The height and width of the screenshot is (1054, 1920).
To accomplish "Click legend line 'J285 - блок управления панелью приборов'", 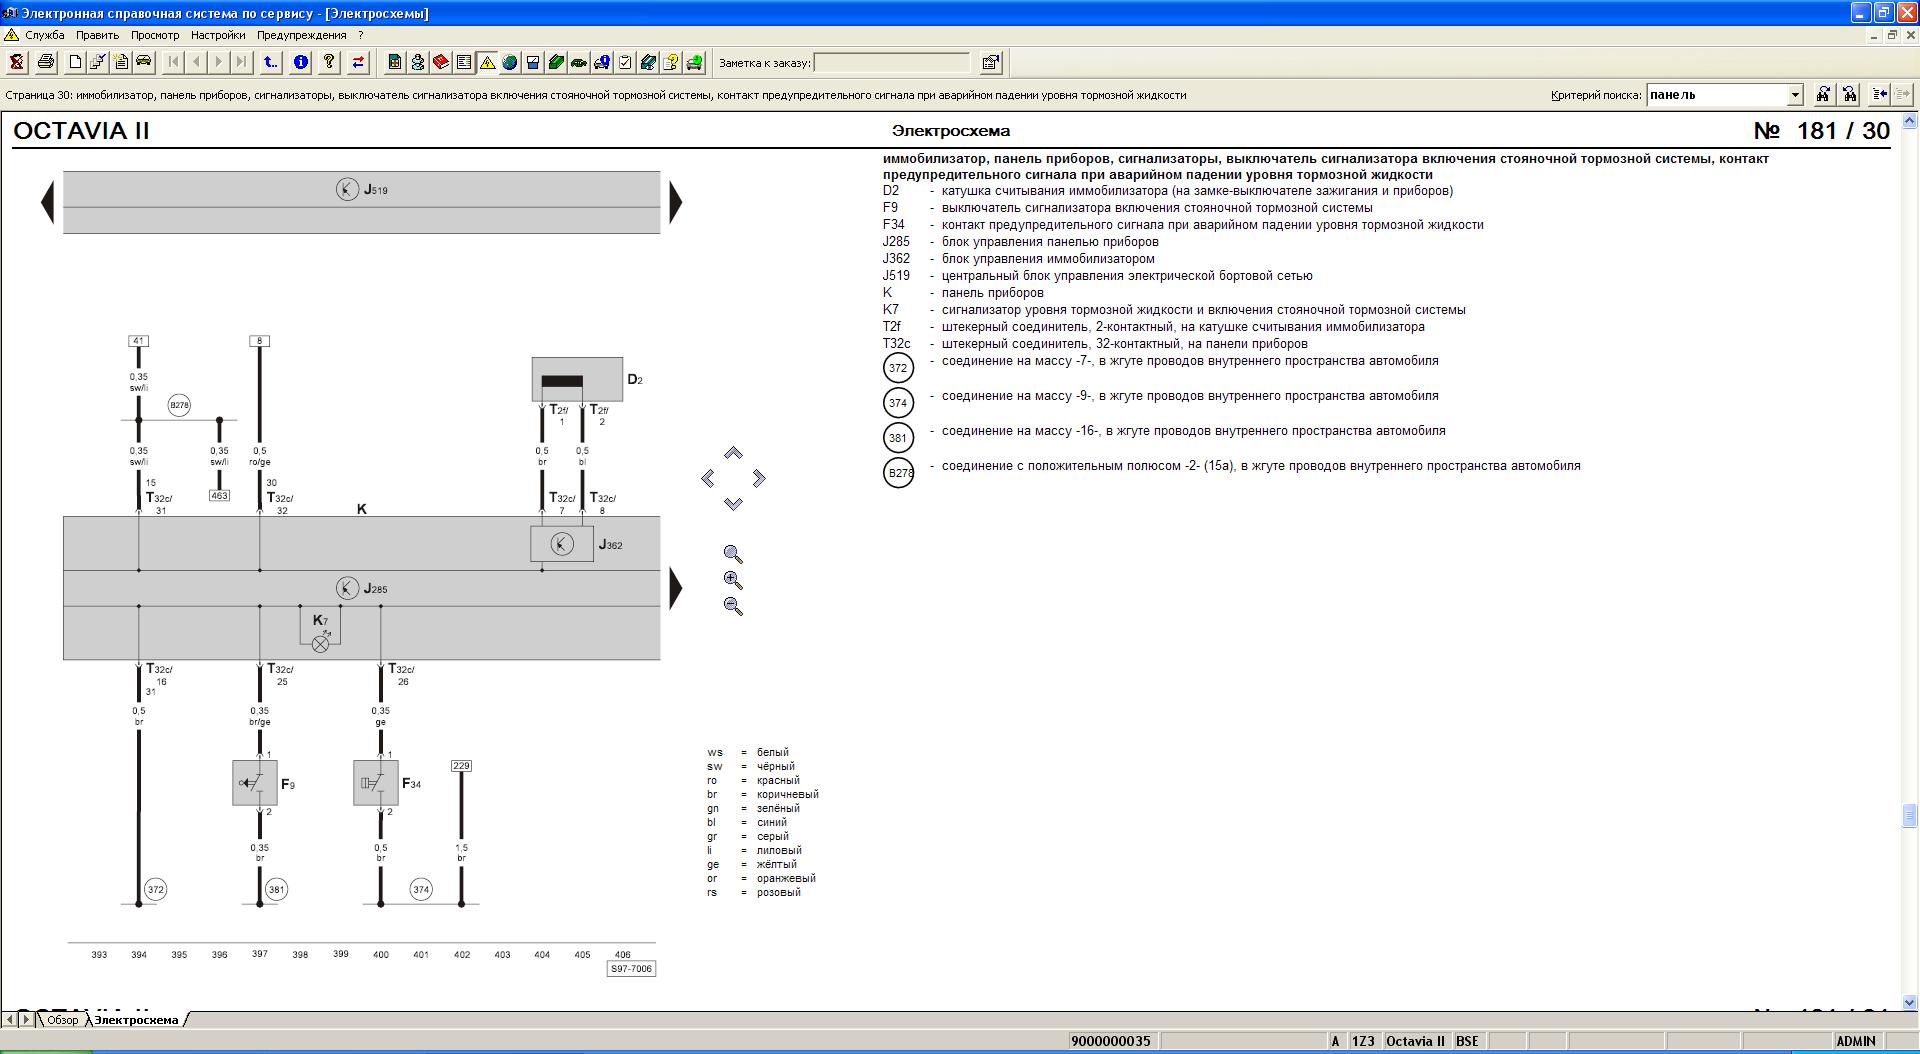I will click(x=1021, y=242).
